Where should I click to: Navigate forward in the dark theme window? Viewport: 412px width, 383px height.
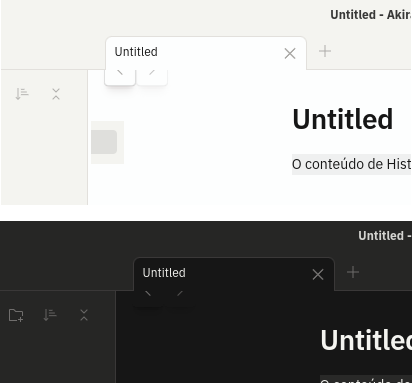click(x=180, y=298)
